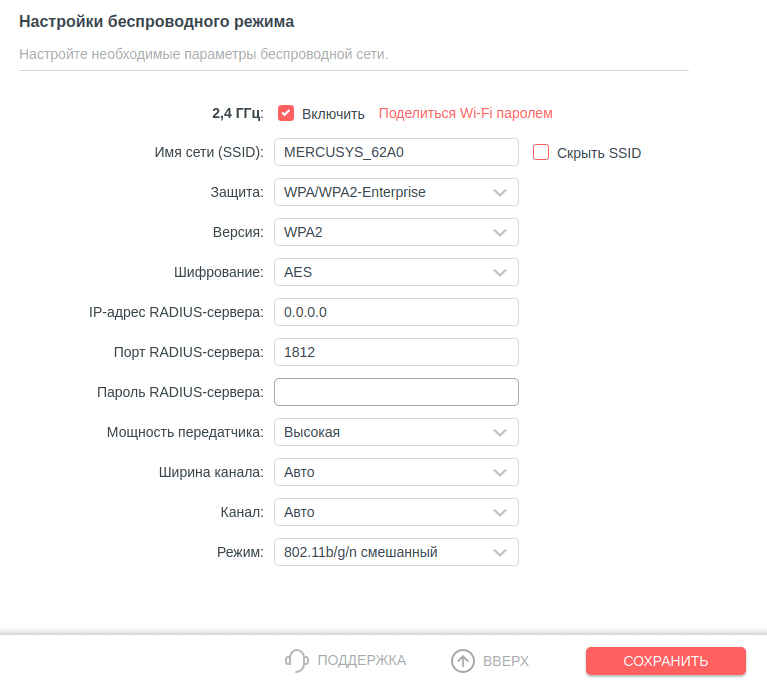Click the headset support icon
This screenshot has height=680, width=767.
296,660
